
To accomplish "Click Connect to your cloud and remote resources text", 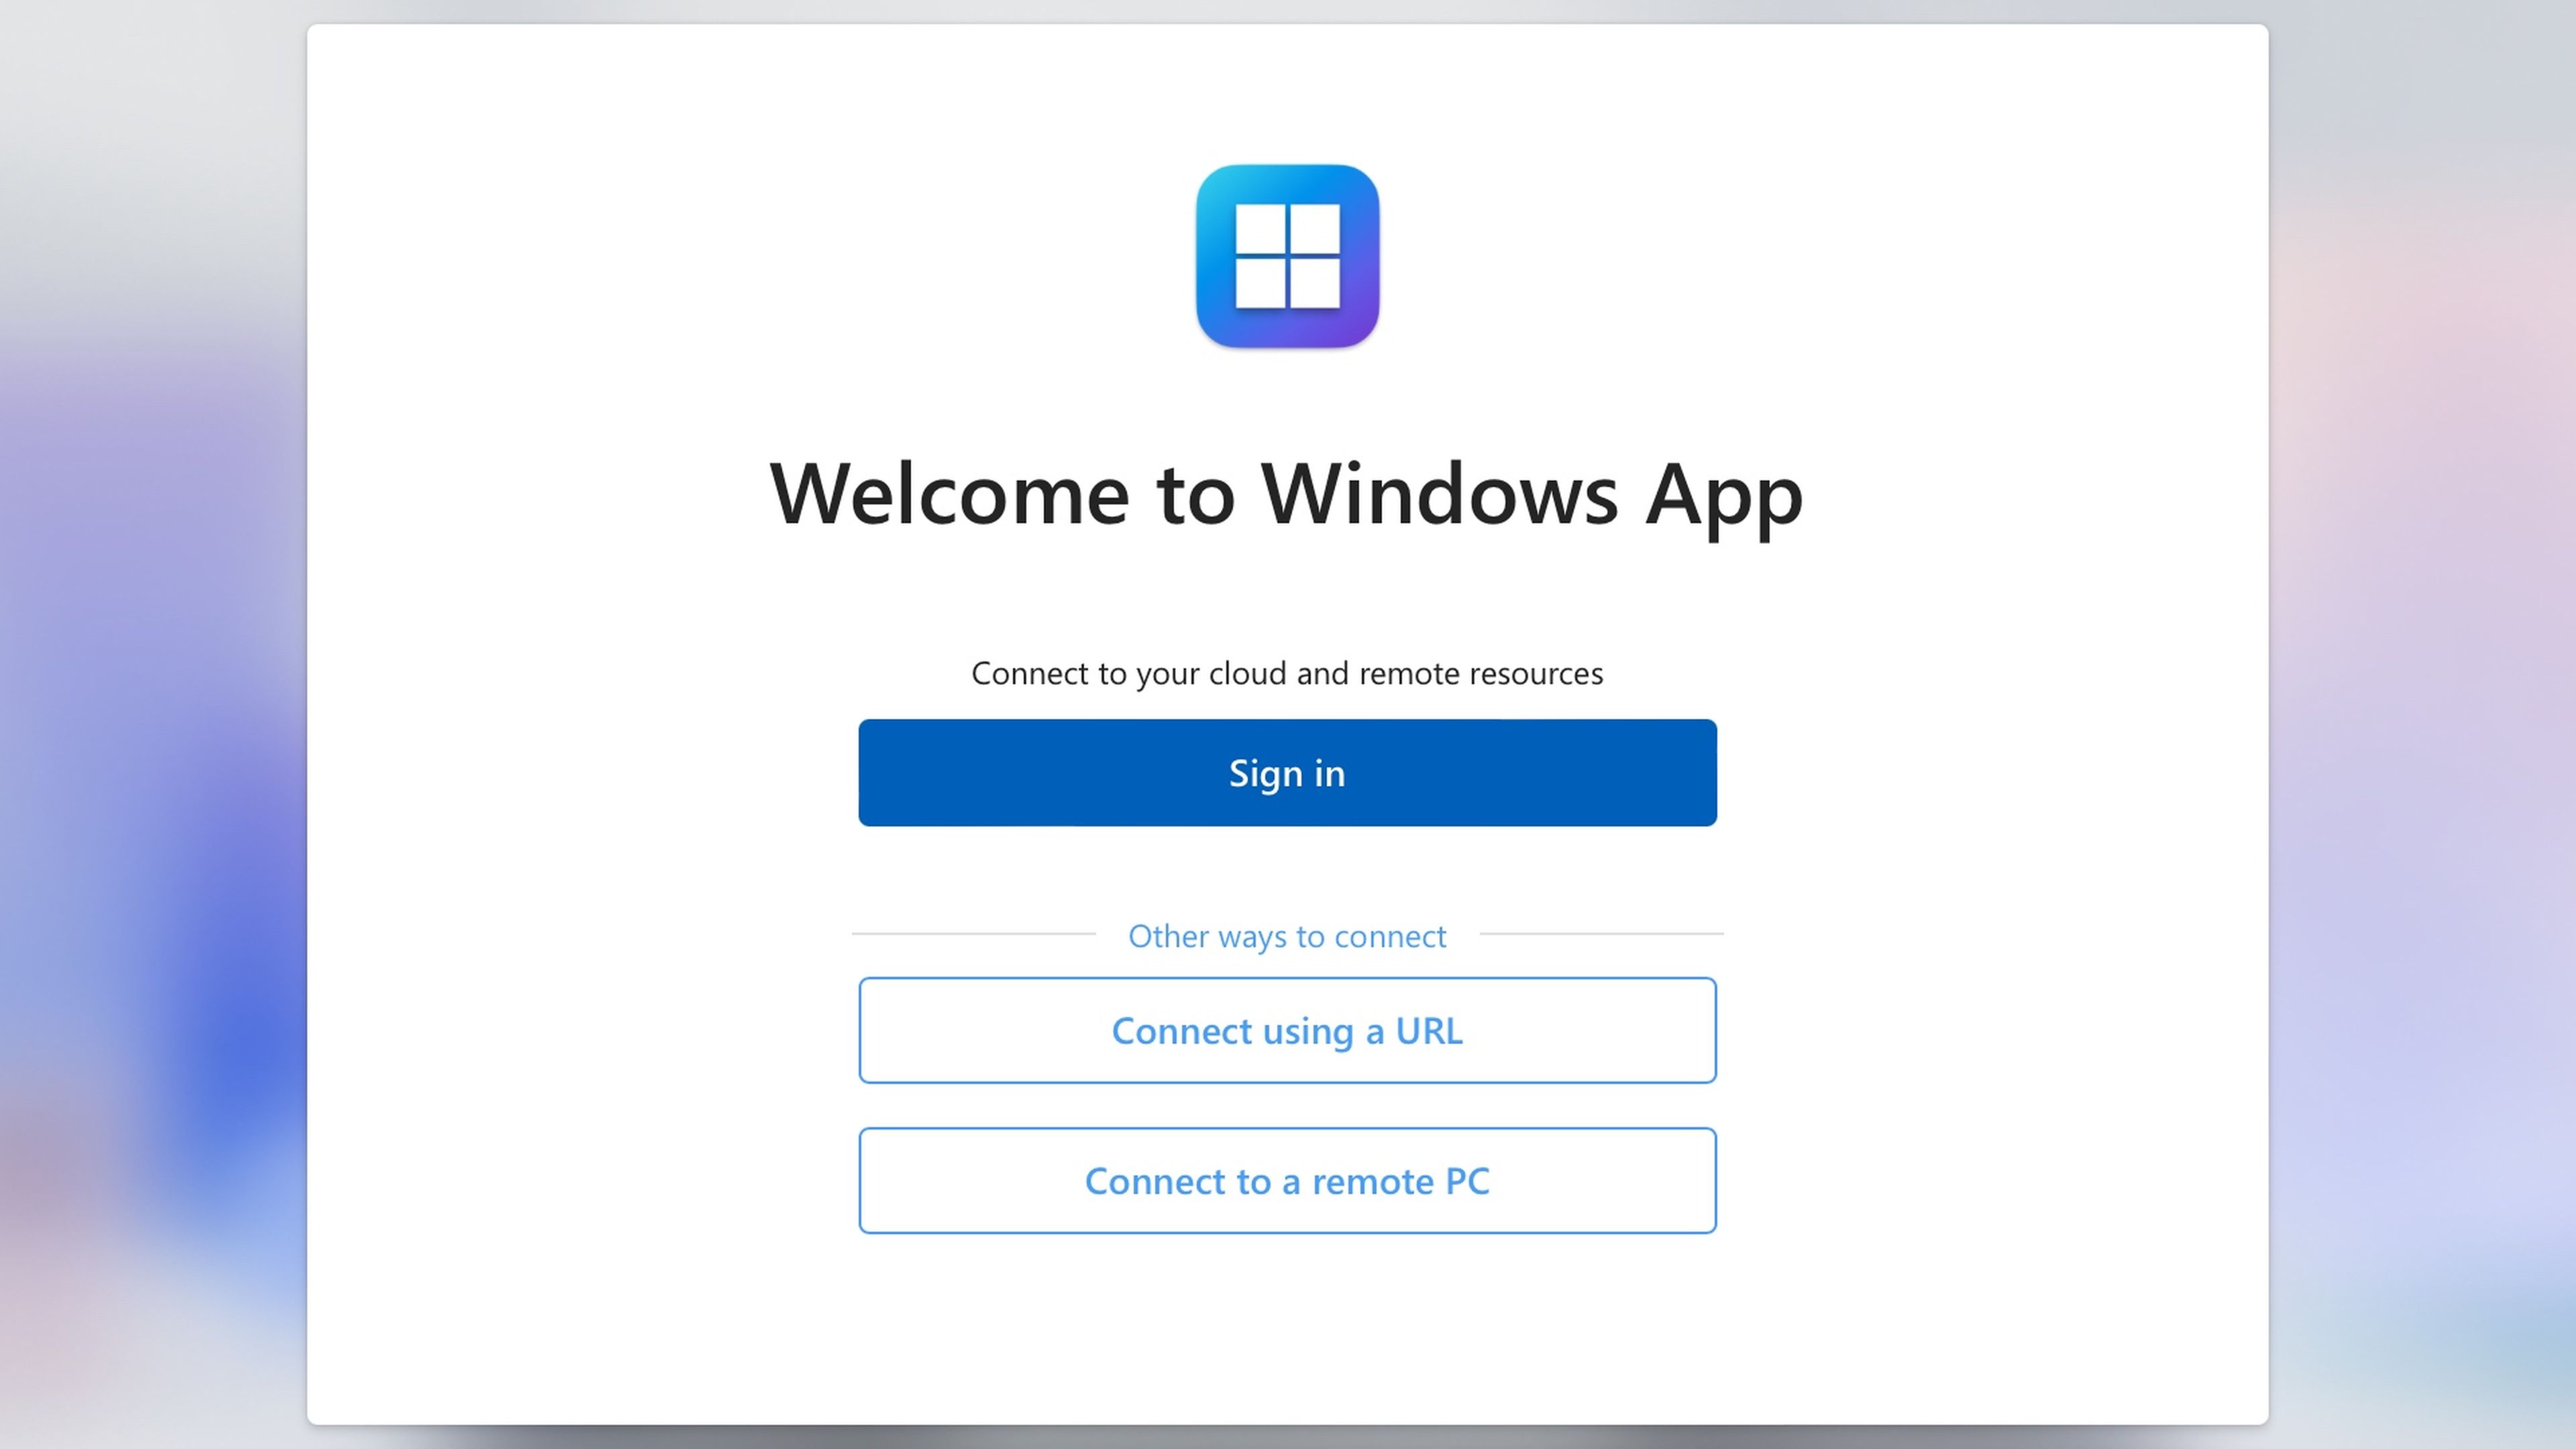I will pos(1287,674).
